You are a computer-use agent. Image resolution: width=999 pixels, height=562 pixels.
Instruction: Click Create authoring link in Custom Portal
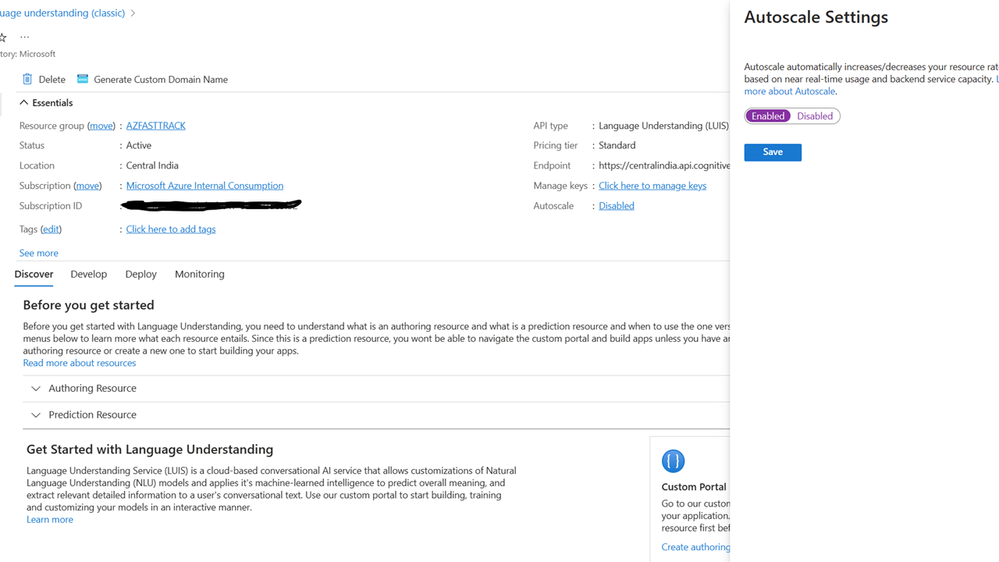(696, 547)
